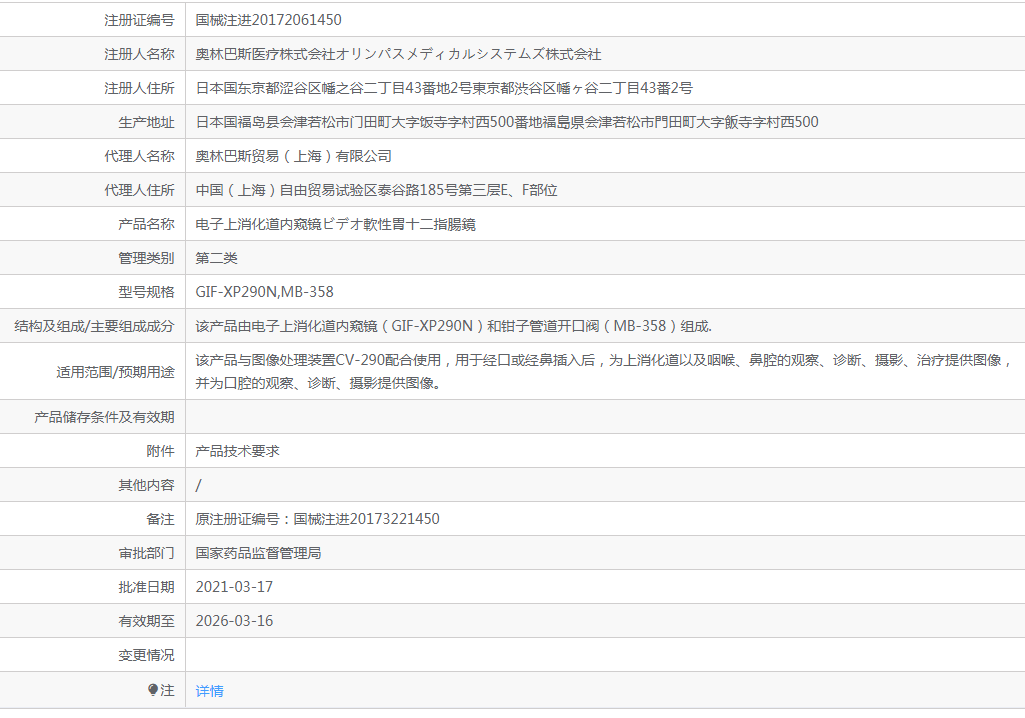Image resolution: width=1025 pixels, height=718 pixels.
Task: Click the 备注 label
Action: click(160, 519)
